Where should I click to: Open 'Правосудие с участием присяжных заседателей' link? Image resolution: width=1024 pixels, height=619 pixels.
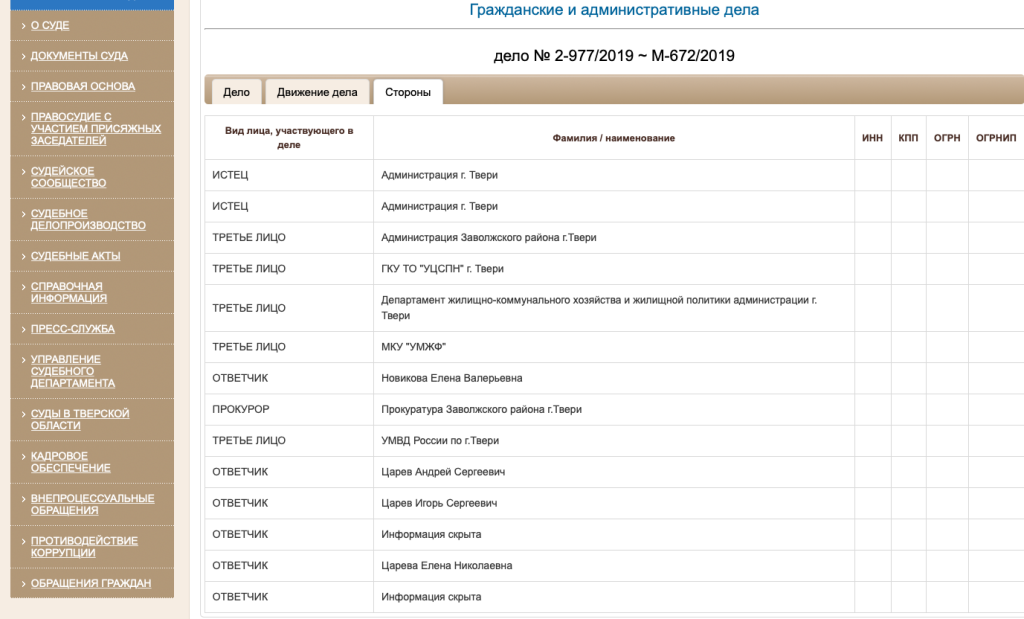95,128
